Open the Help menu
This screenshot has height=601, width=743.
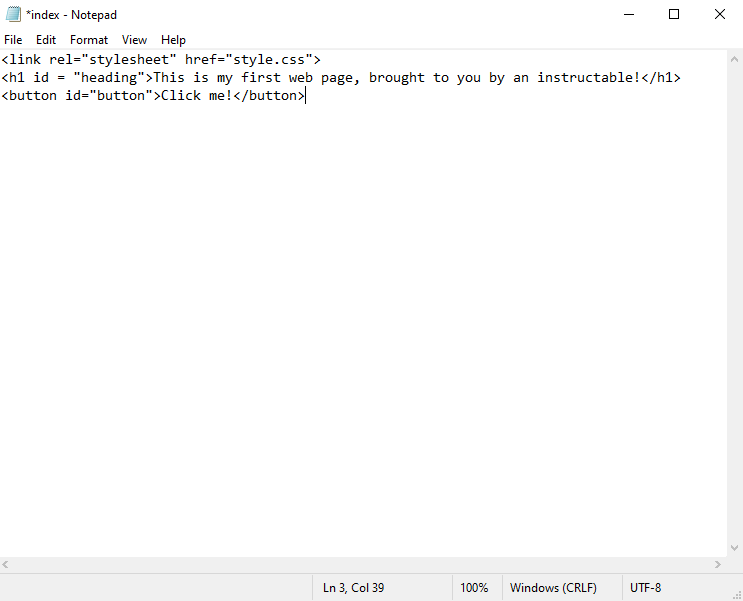pyautogui.click(x=173, y=40)
